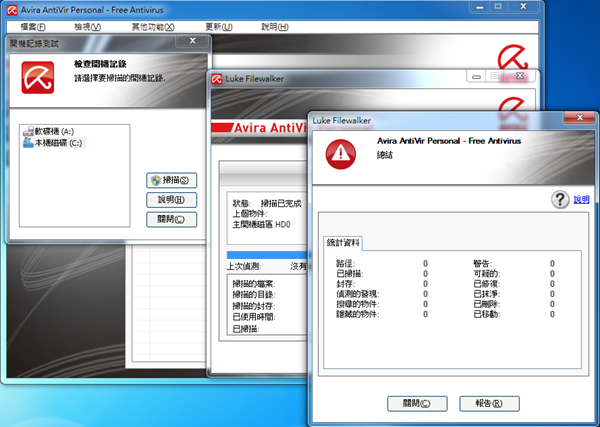Viewport: 600px width, 427px height.
Task: Click the 關閉(C) button in boot record dialog
Action: (171, 219)
